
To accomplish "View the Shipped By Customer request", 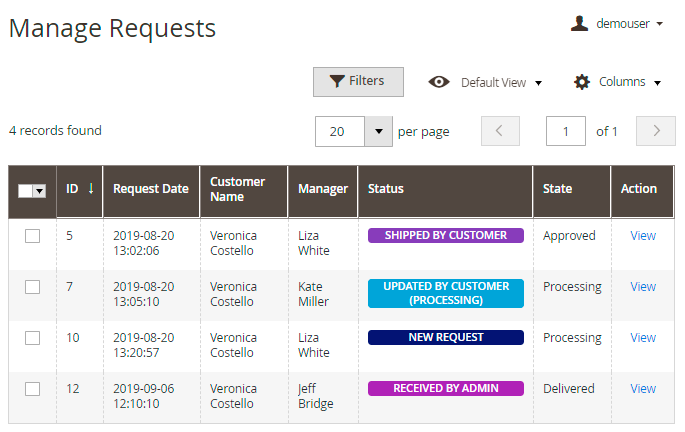I will (643, 236).
